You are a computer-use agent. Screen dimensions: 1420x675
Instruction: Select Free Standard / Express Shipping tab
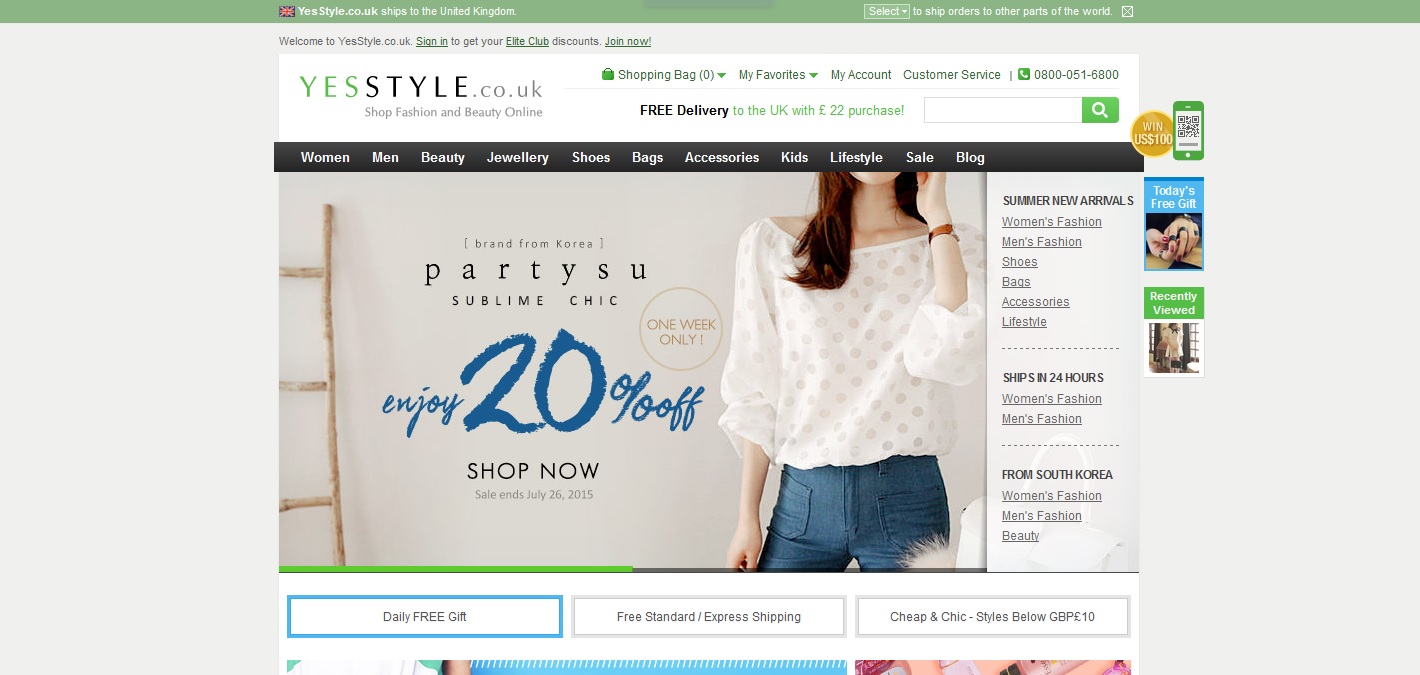click(709, 617)
